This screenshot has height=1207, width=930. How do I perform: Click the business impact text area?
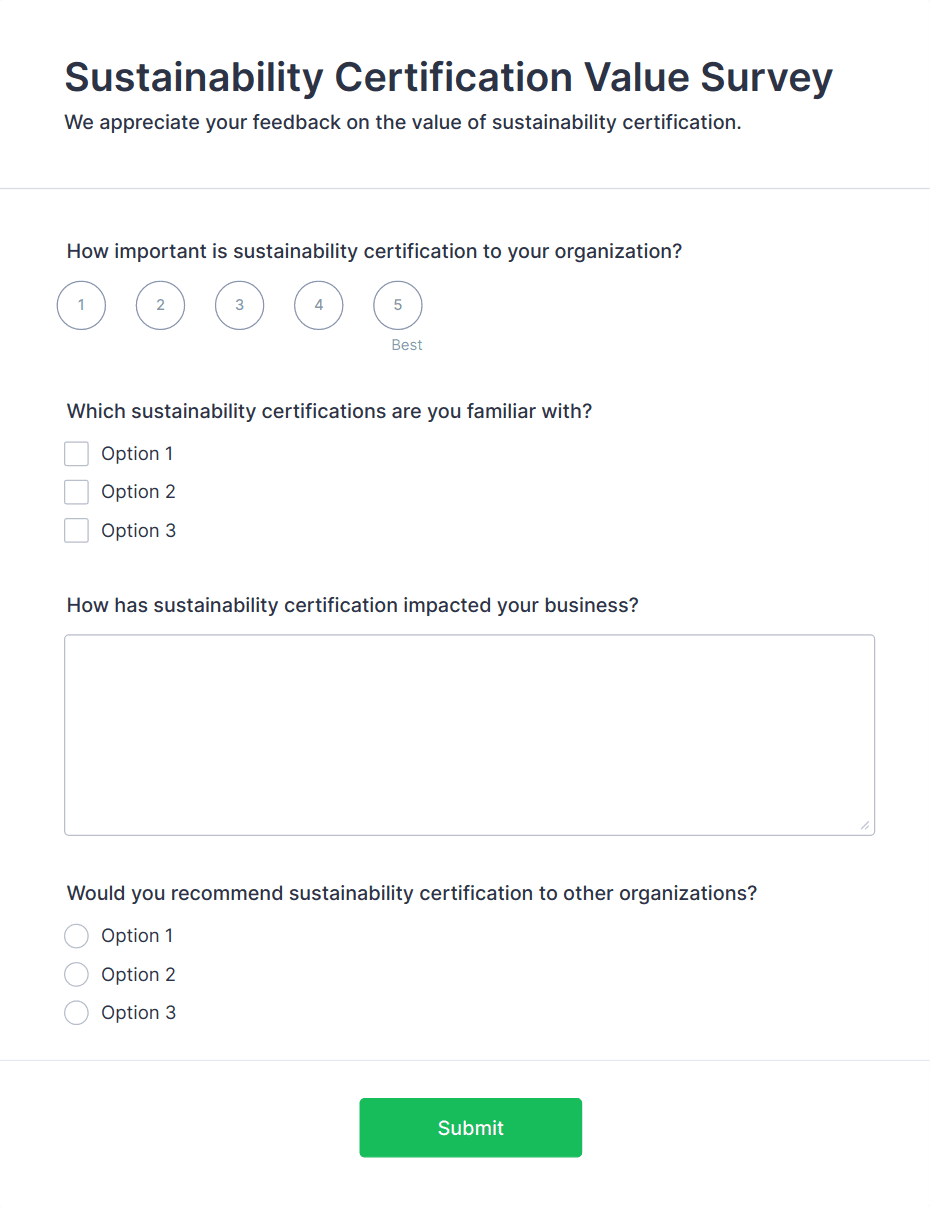(469, 734)
